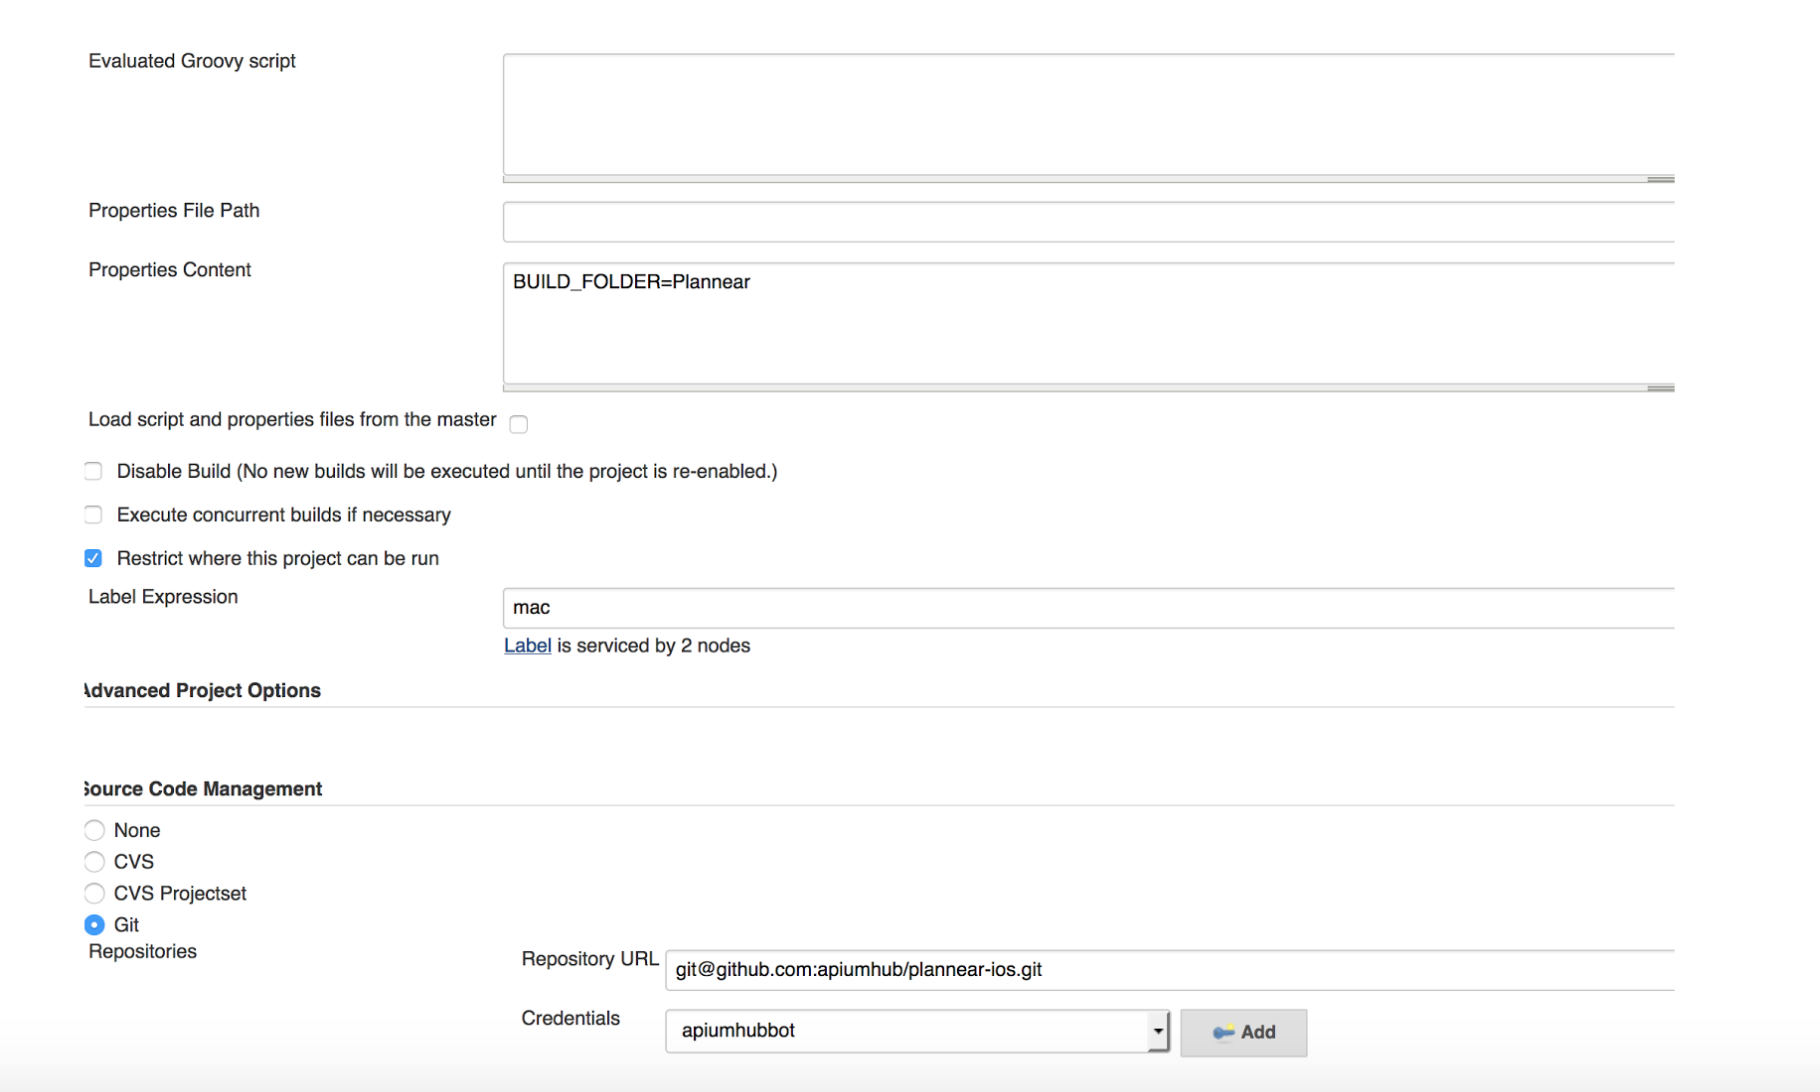Enable Load script and properties files from master
Viewport: 1820px width, 1092px height.
tap(518, 424)
